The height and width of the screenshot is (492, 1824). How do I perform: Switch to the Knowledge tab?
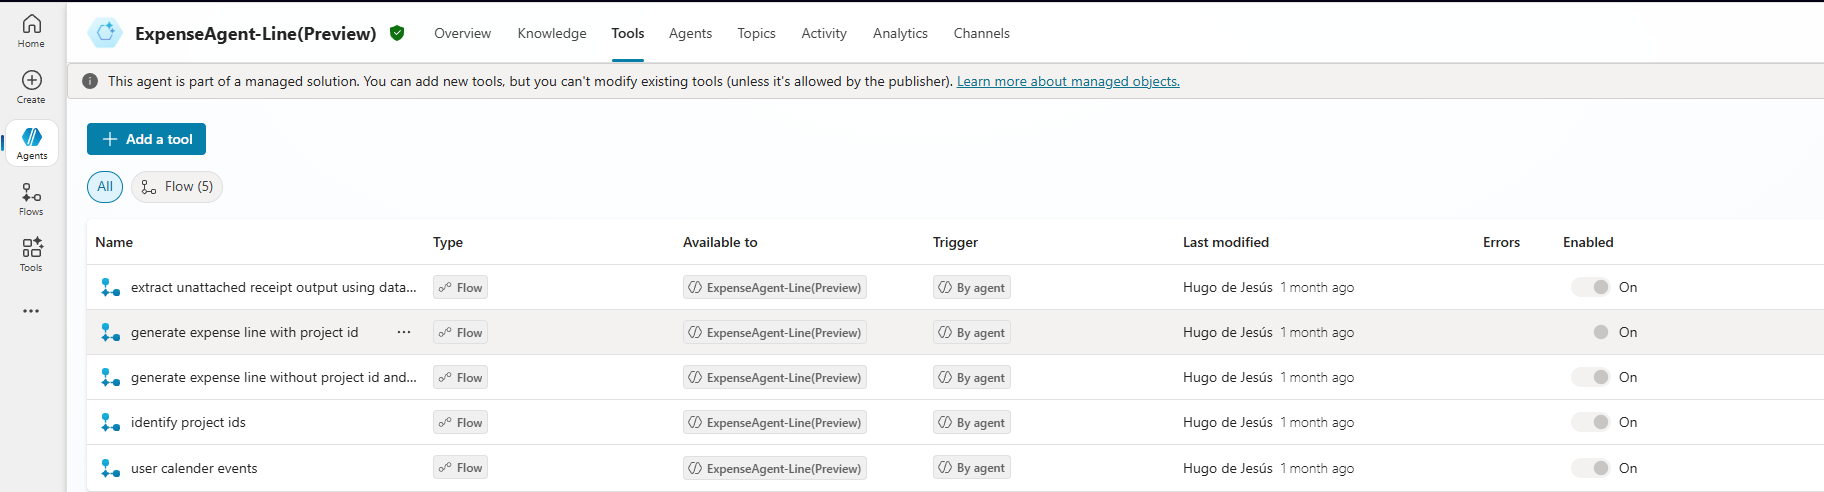coord(552,33)
